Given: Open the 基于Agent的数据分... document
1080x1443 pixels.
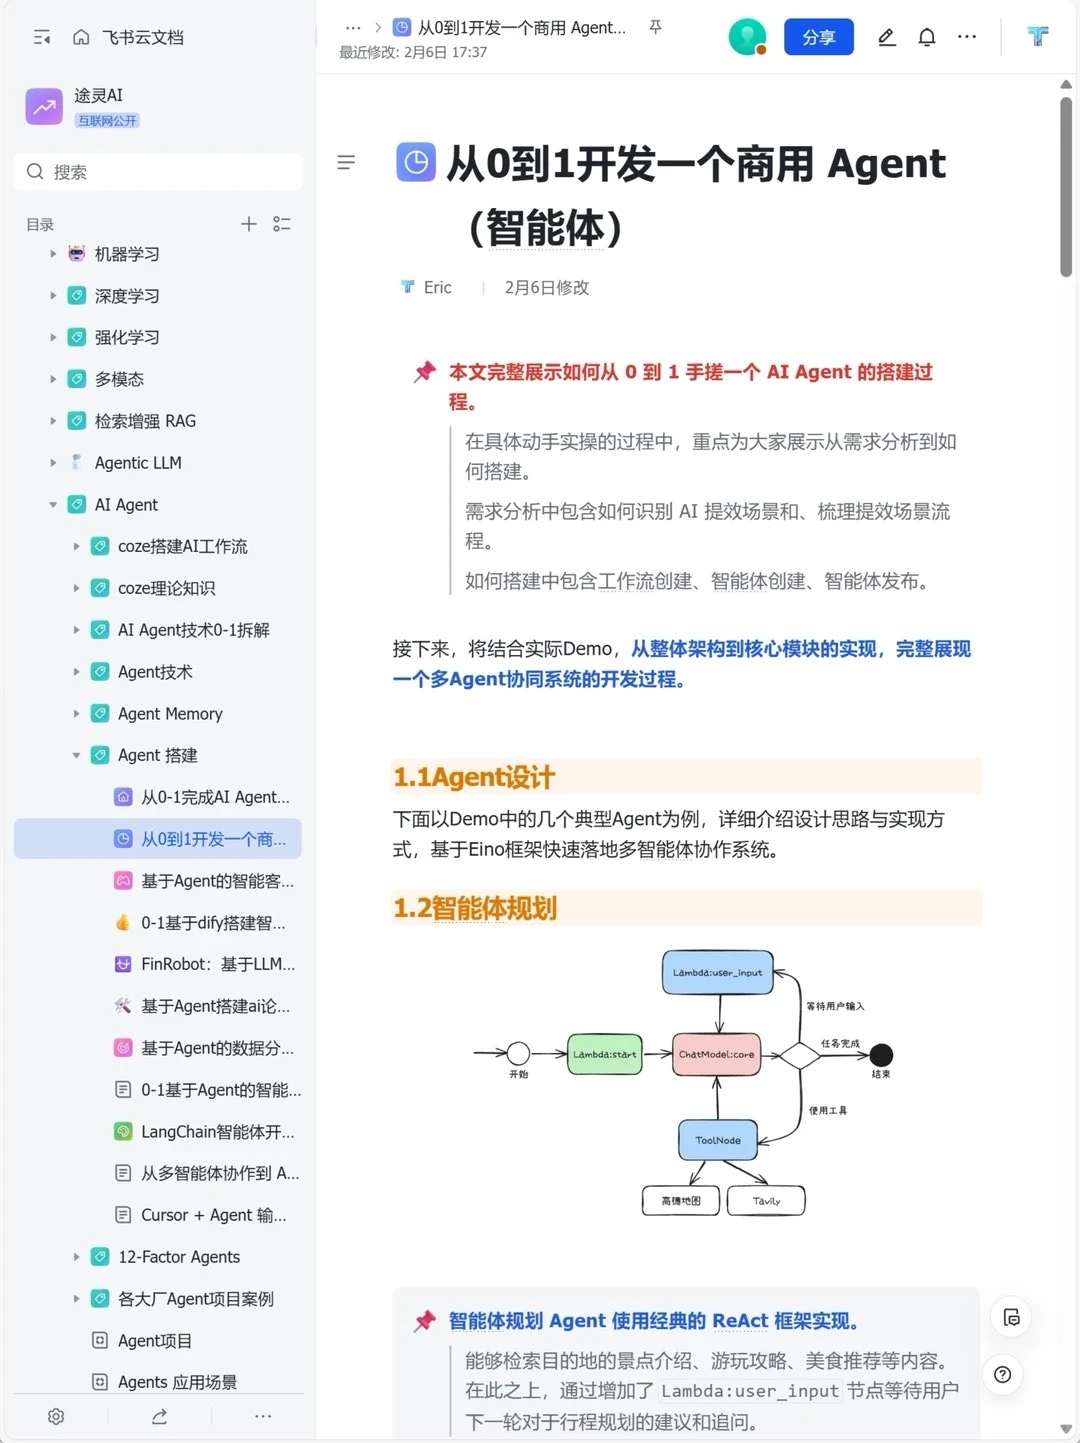Looking at the screenshot, I should point(217,1048).
